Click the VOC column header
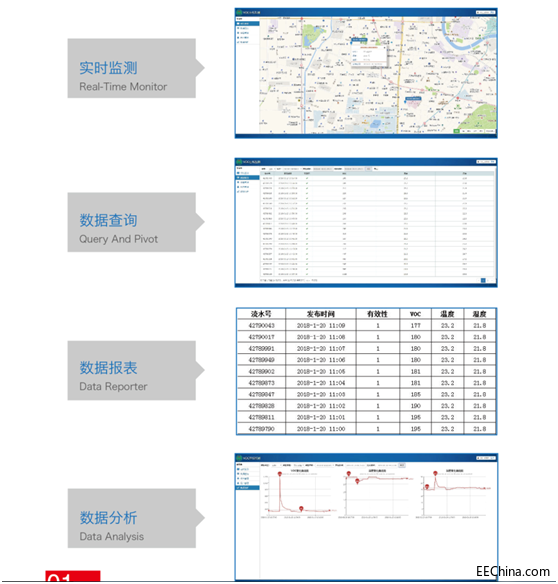The width and height of the screenshot is (558, 584). (415, 314)
